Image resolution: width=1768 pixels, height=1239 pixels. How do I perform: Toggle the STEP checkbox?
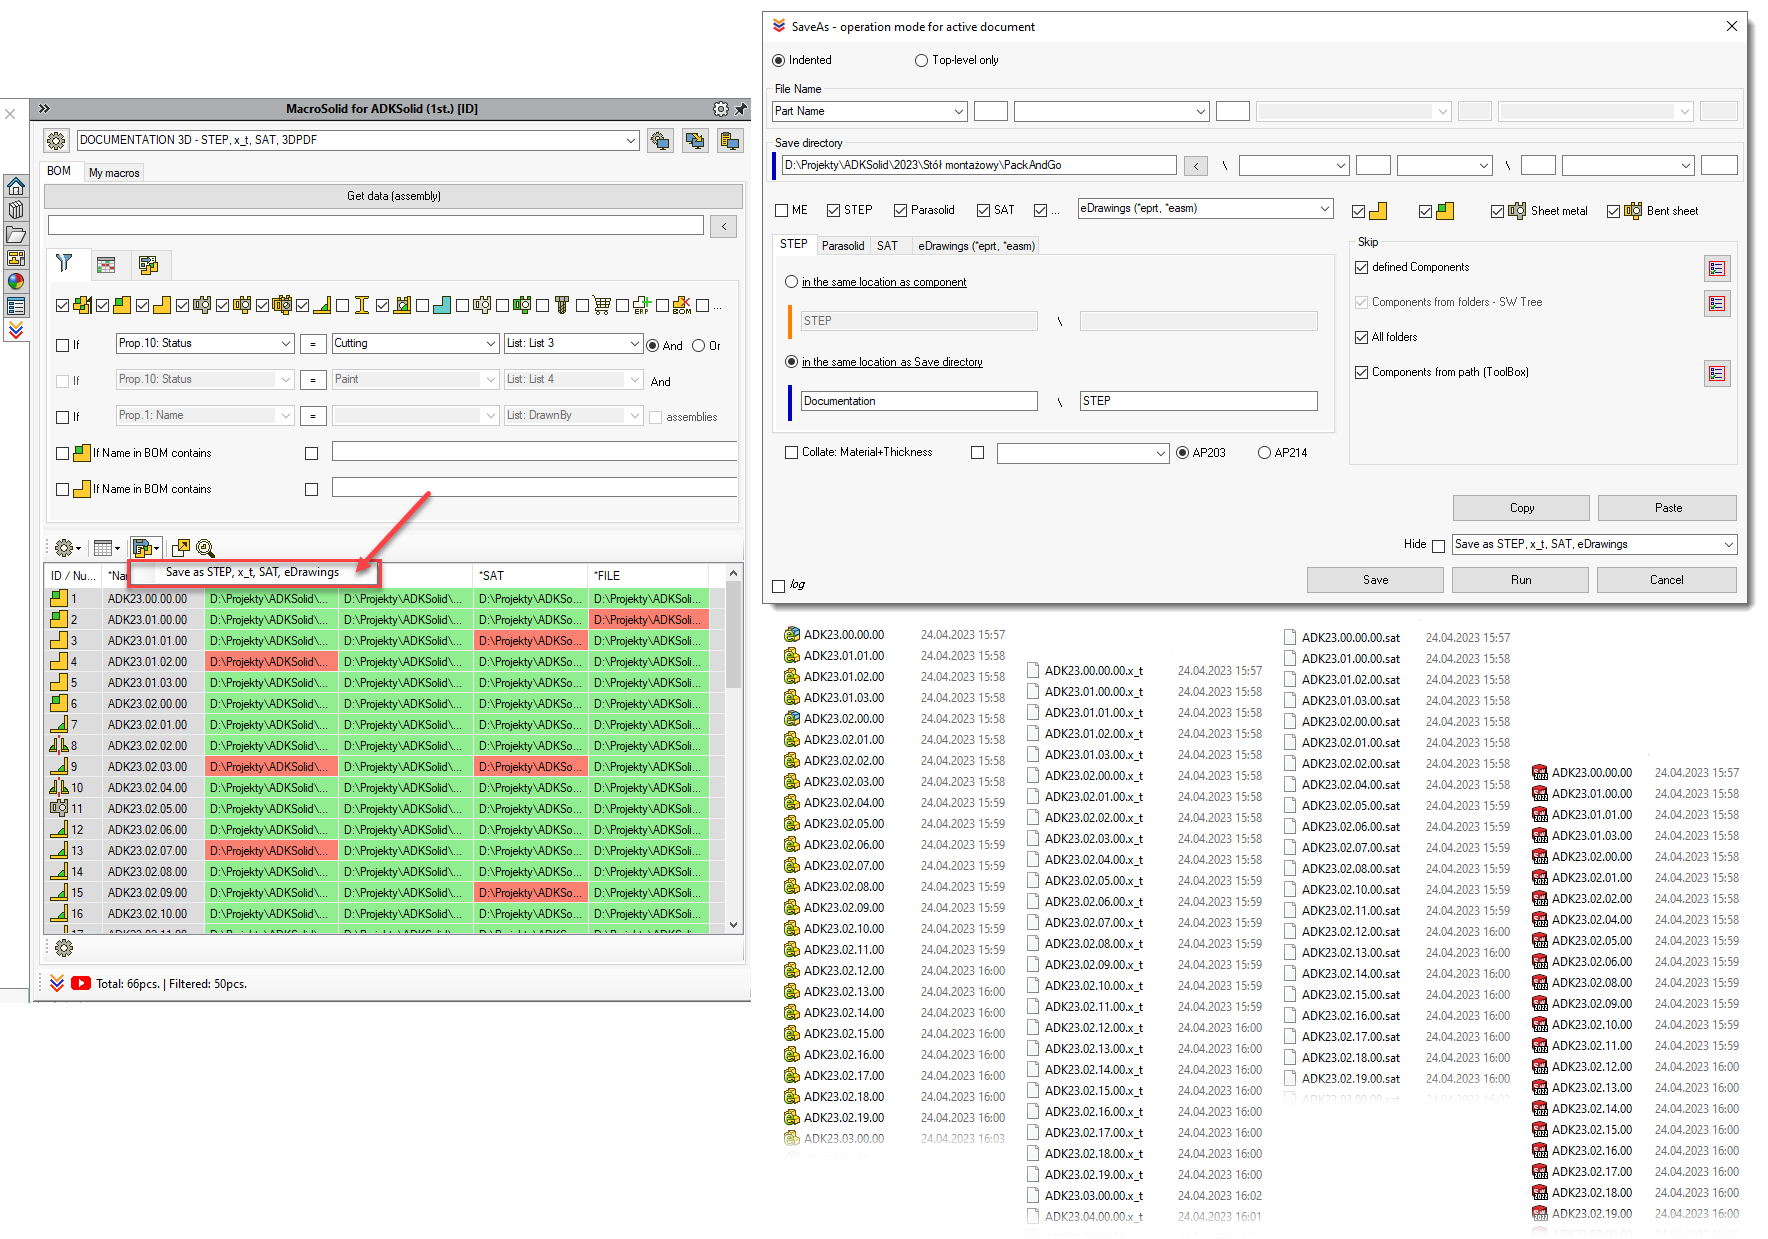(x=834, y=211)
